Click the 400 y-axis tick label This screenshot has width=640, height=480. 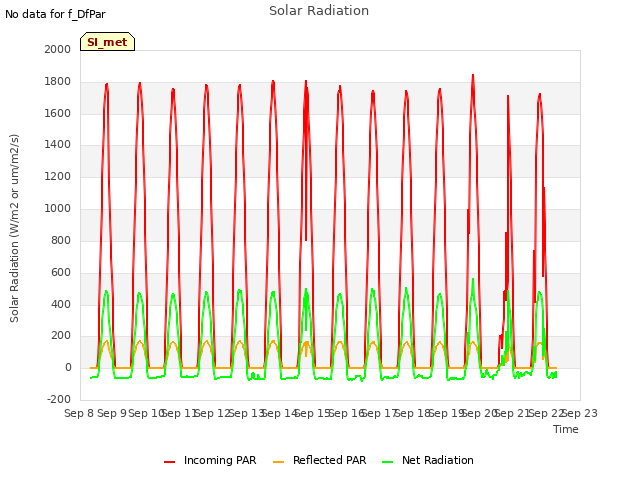pos(61,304)
